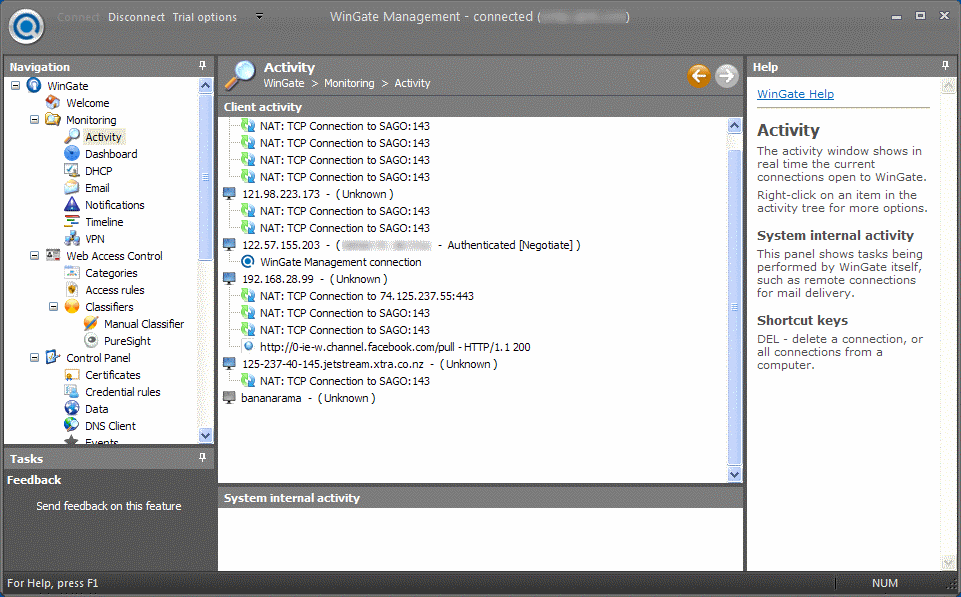
Task: Collapse the Classifiers tree node
Action: coord(53,306)
